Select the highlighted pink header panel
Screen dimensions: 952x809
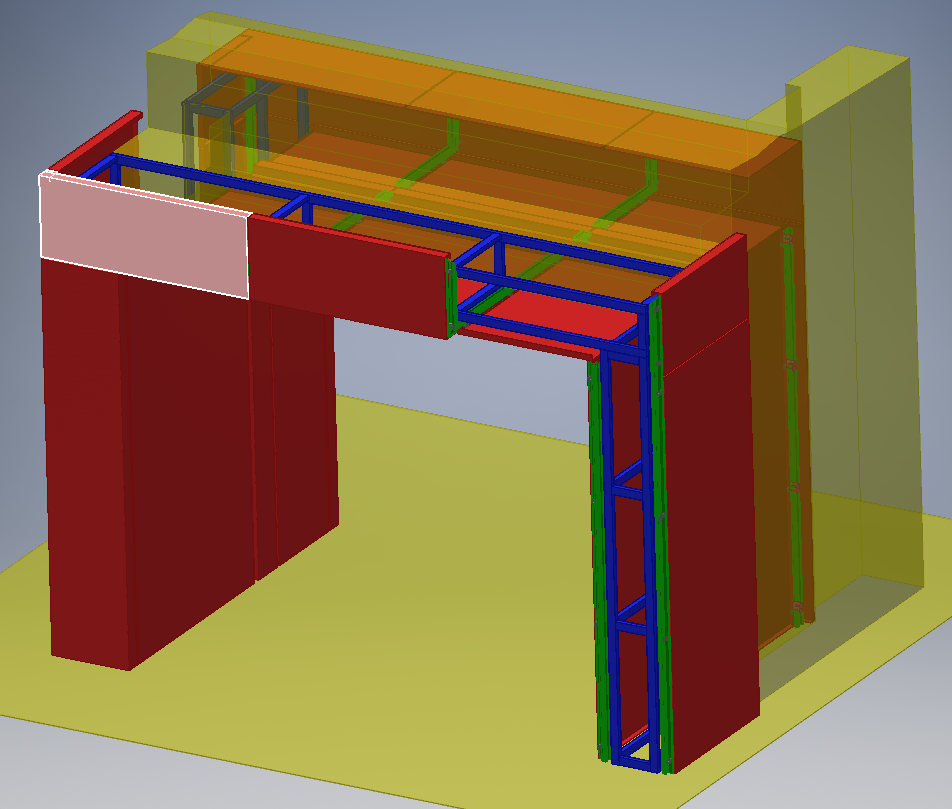[x=143, y=232]
